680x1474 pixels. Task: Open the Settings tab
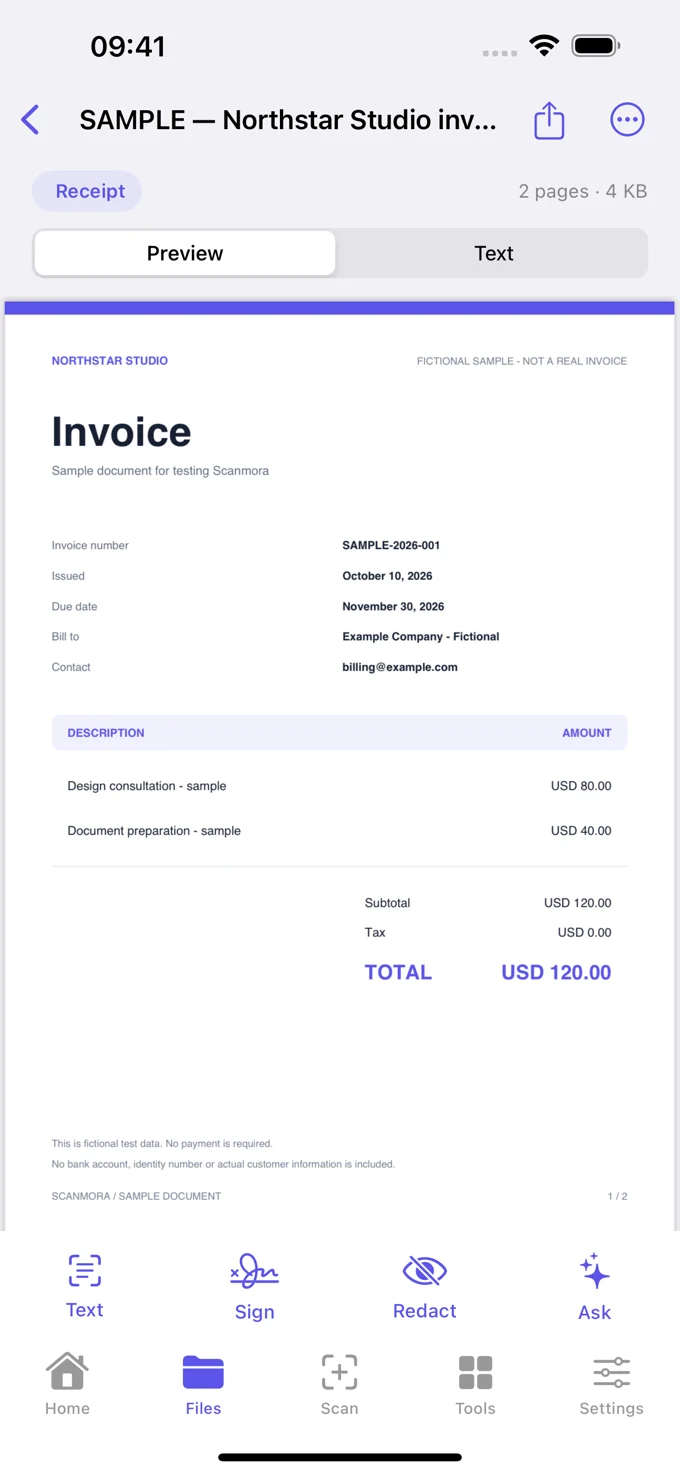pyautogui.click(x=611, y=1384)
